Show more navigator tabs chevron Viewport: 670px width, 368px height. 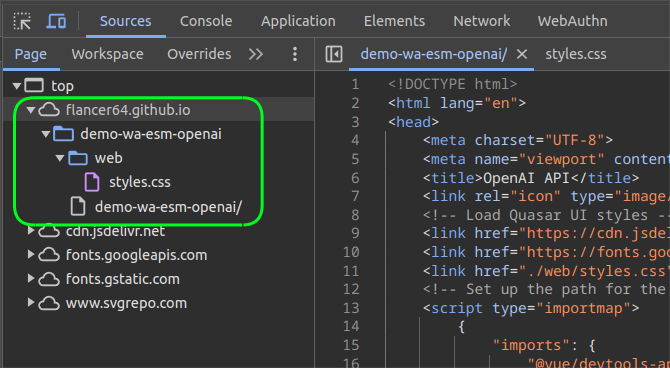256,54
